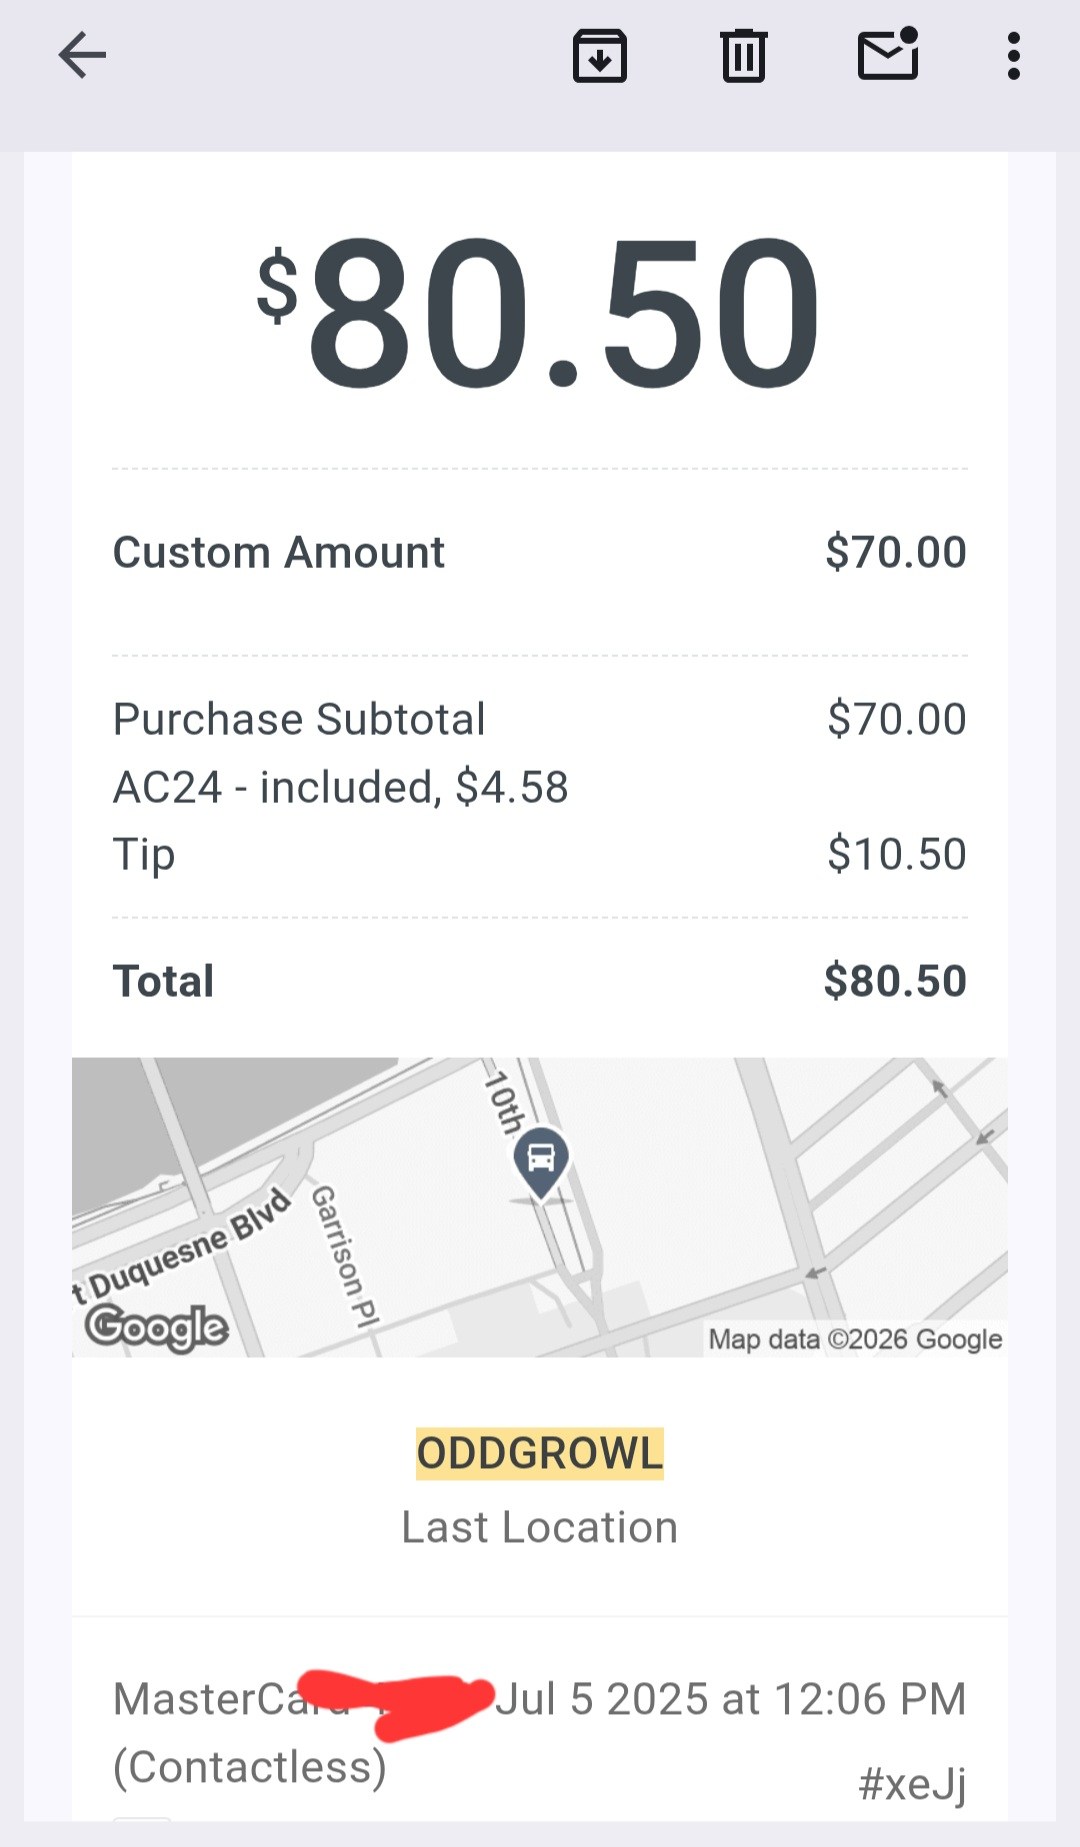Tap the Tip amount $10.50
The height and width of the screenshot is (1847, 1080).
896,854
